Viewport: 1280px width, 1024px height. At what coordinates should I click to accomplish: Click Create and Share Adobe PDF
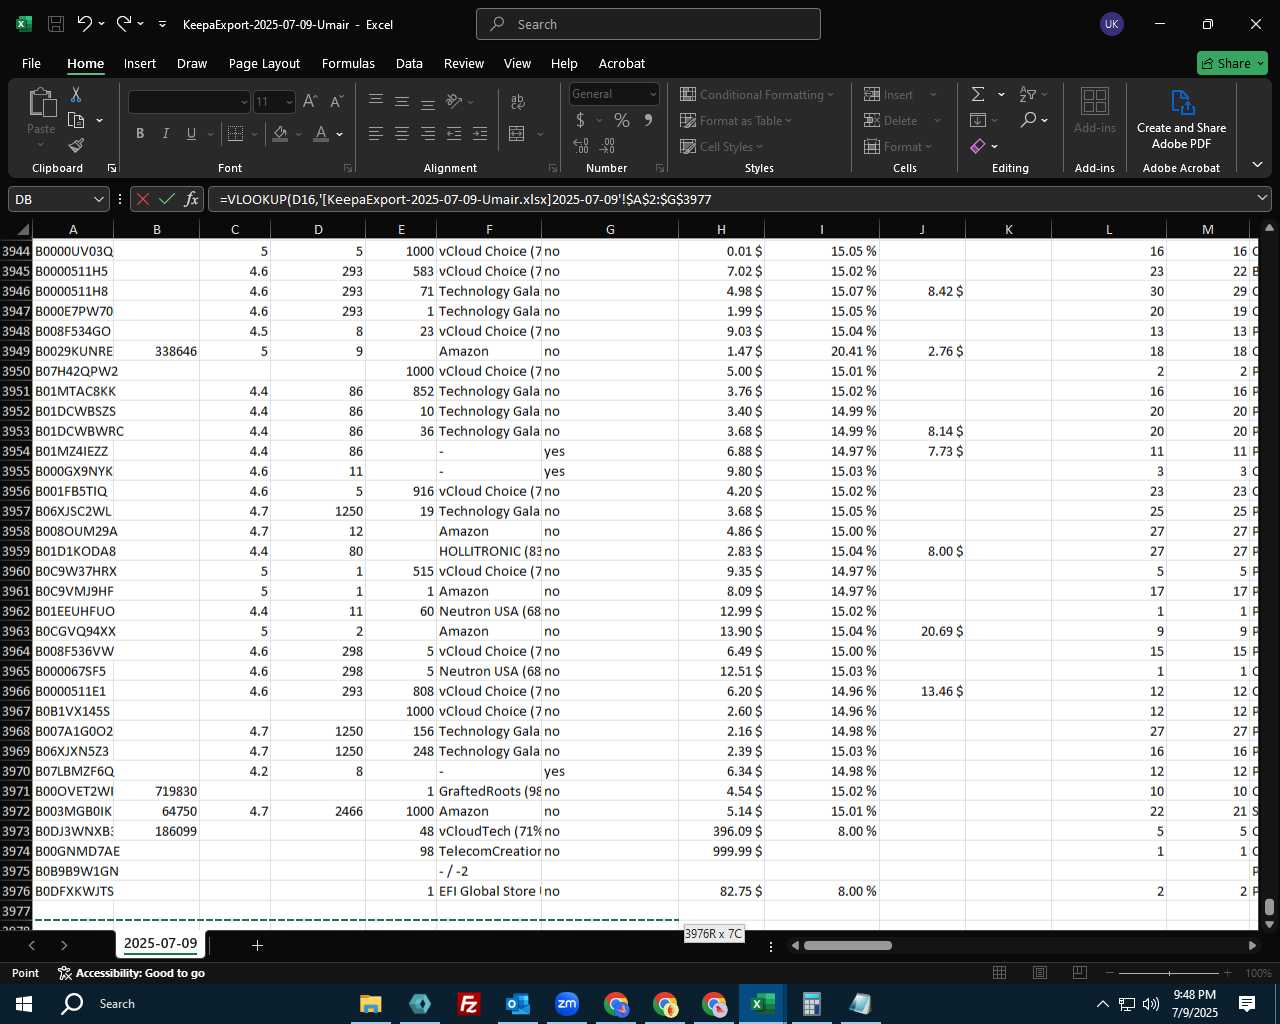point(1181,120)
